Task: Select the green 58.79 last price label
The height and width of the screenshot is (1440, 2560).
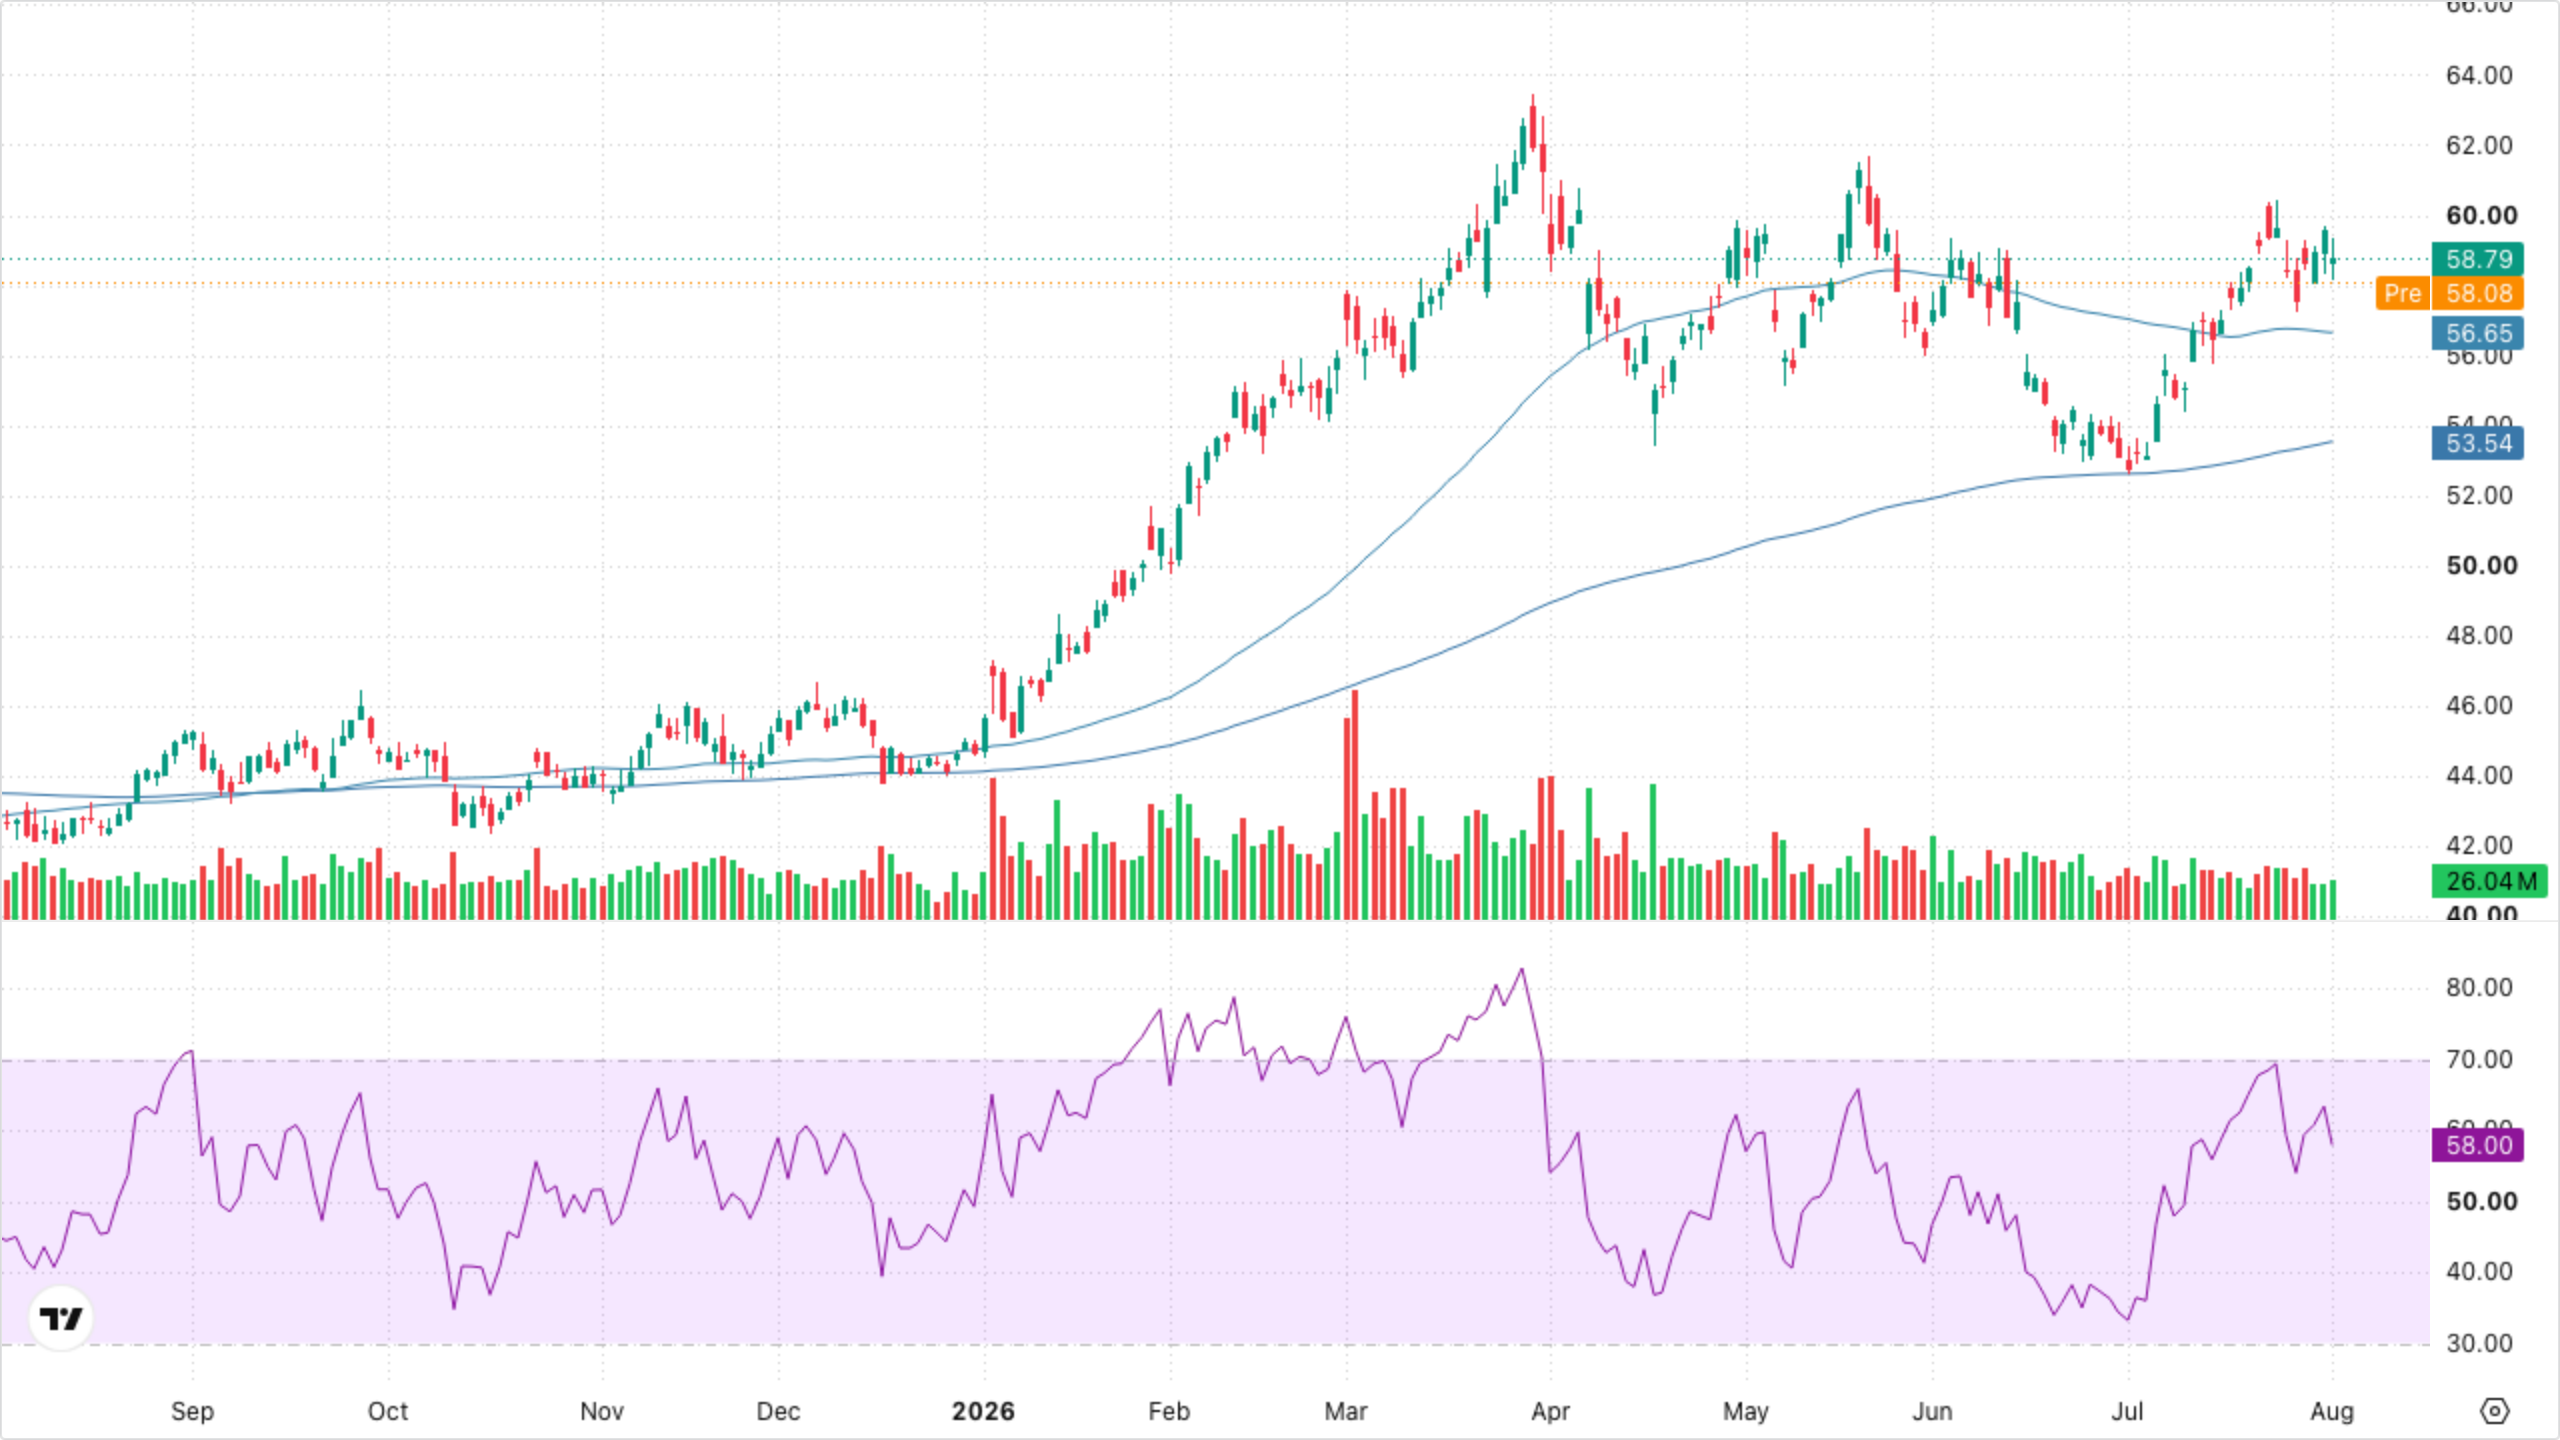Action: [x=2478, y=259]
